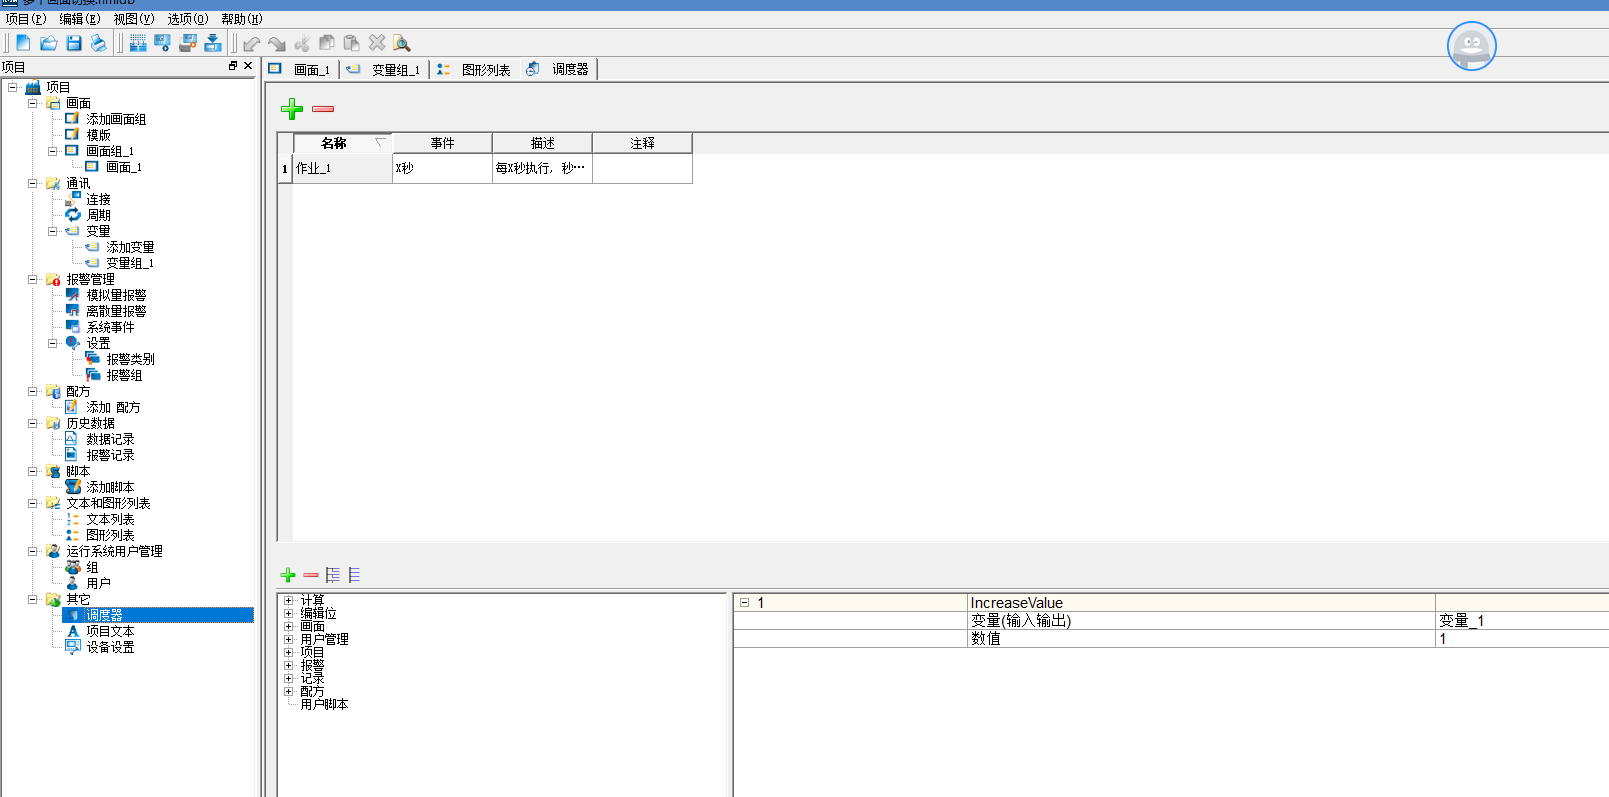This screenshot has height=797, width=1609.
Task: Click the Compile project toolbar icon
Action: pos(138,43)
